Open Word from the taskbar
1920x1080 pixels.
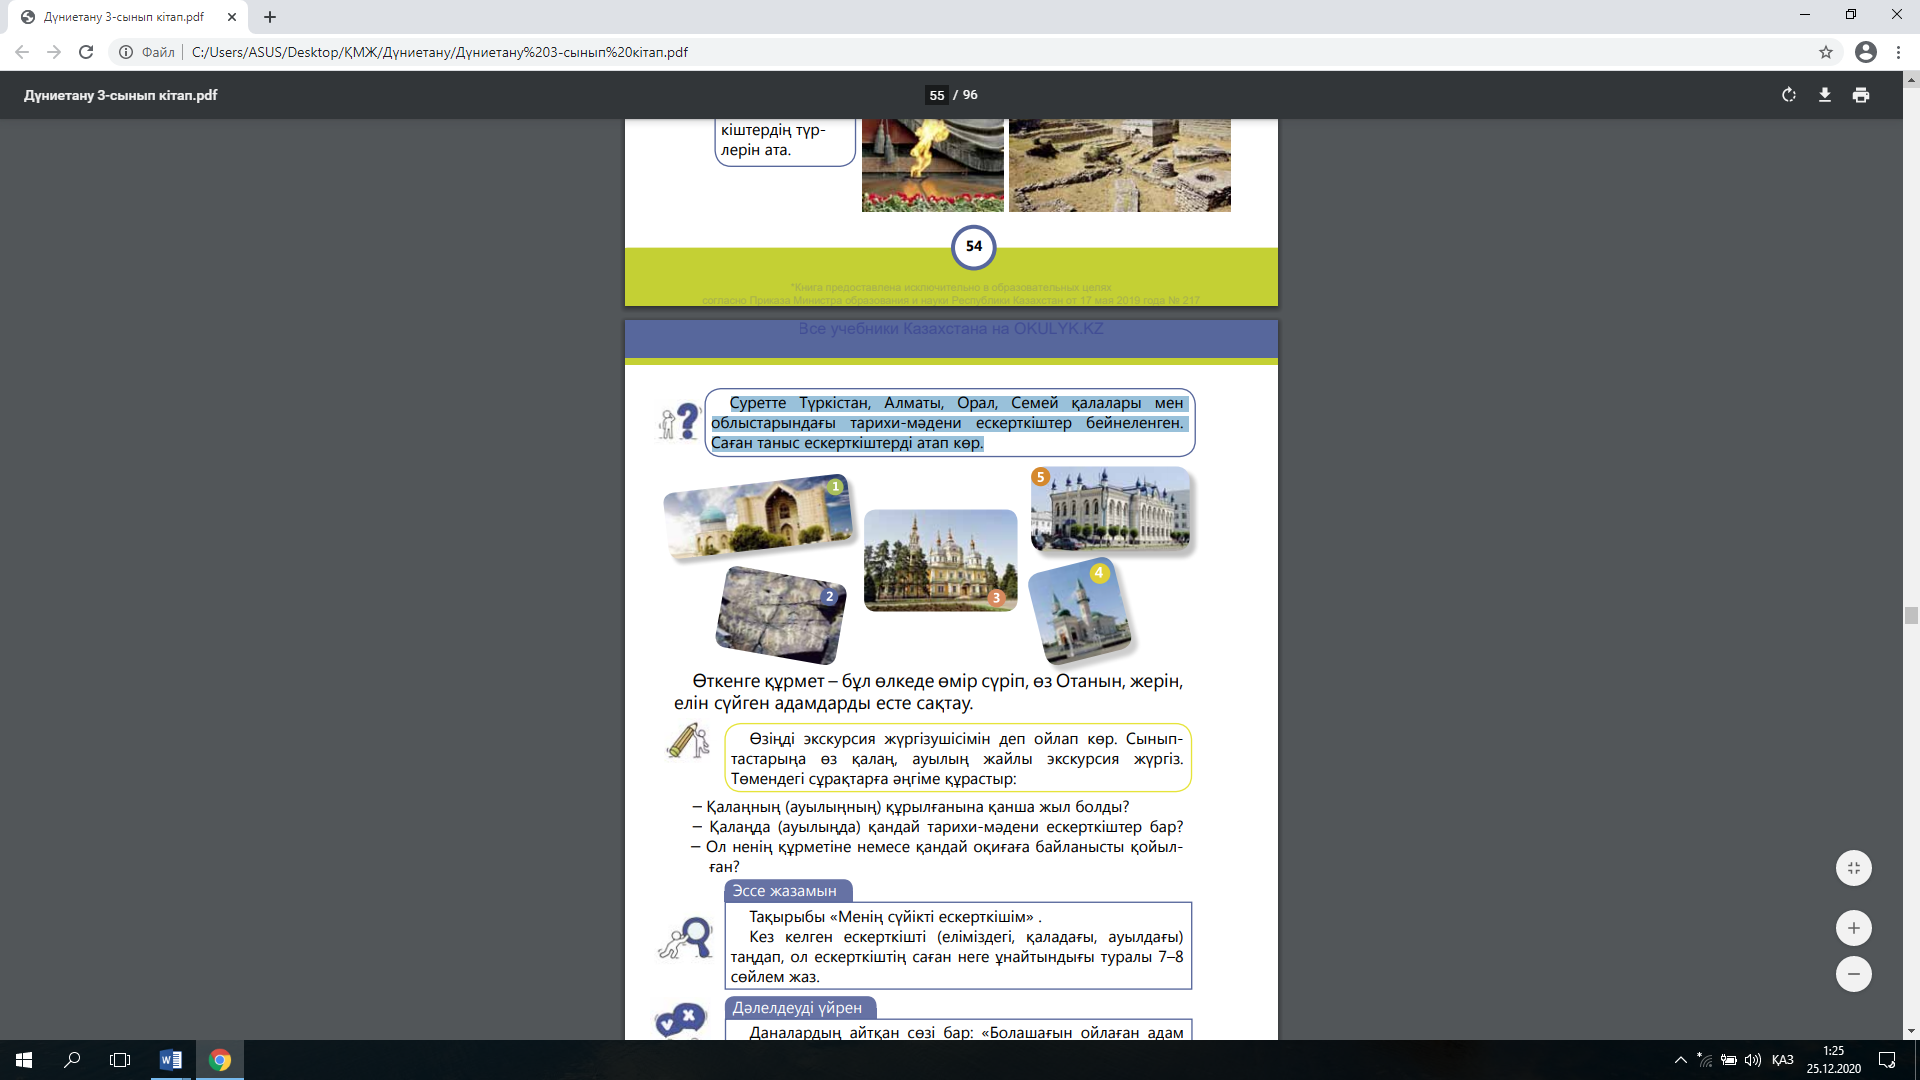(170, 1060)
